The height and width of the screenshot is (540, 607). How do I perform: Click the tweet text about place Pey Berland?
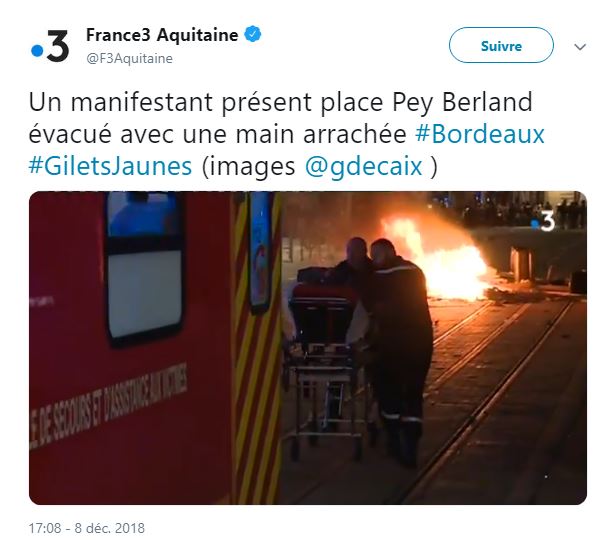click(x=287, y=134)
